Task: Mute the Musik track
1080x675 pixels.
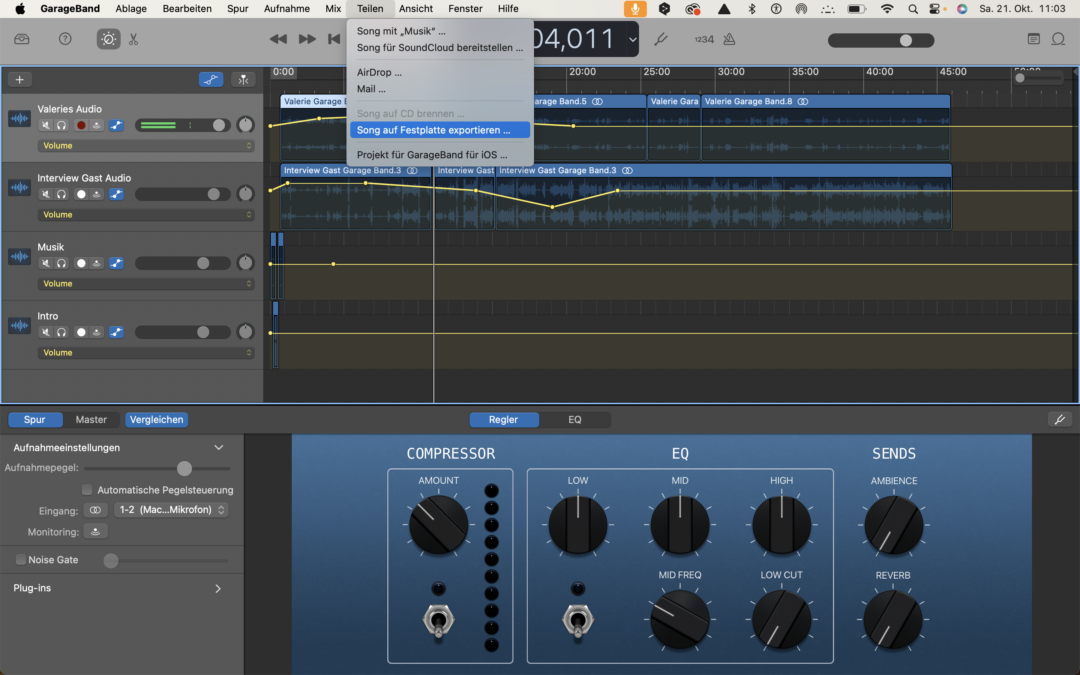Action: click(x=45, y=263)
